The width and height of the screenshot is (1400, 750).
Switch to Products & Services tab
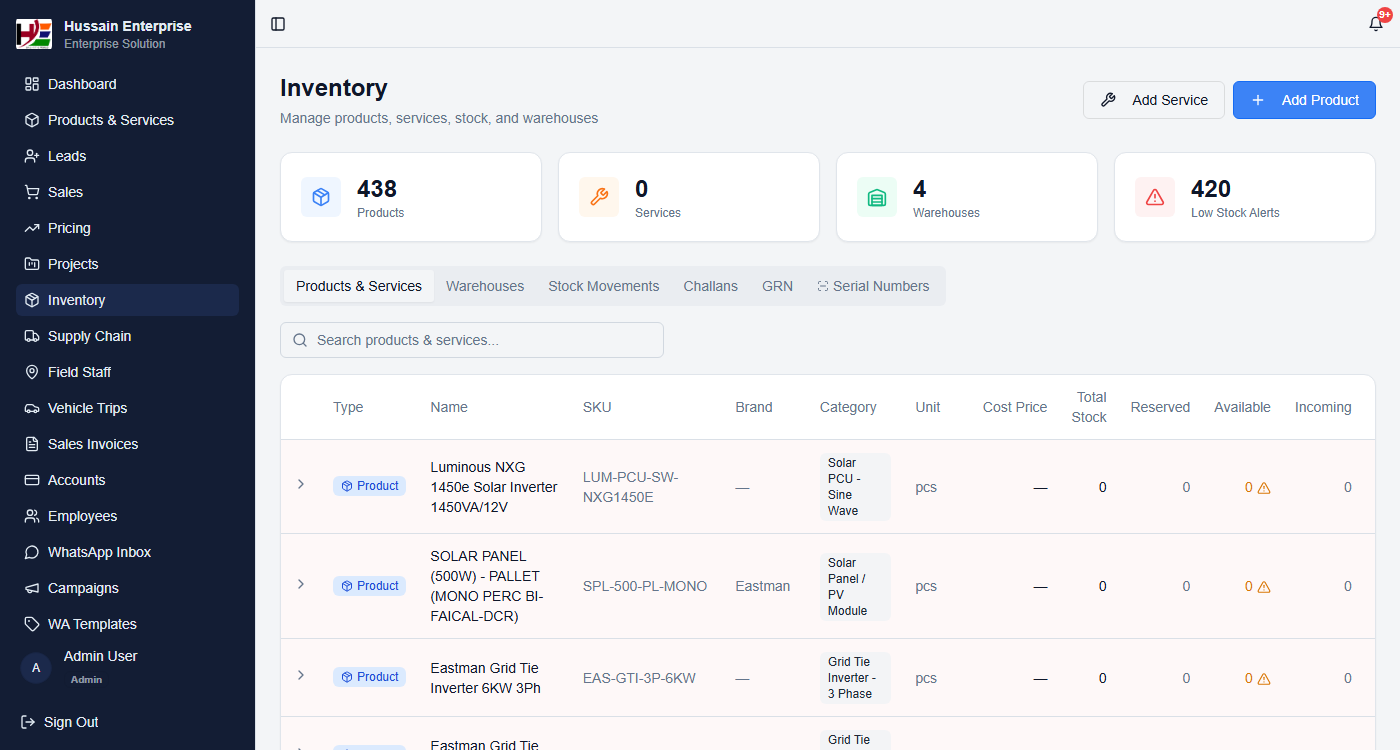tap(359, 286)
